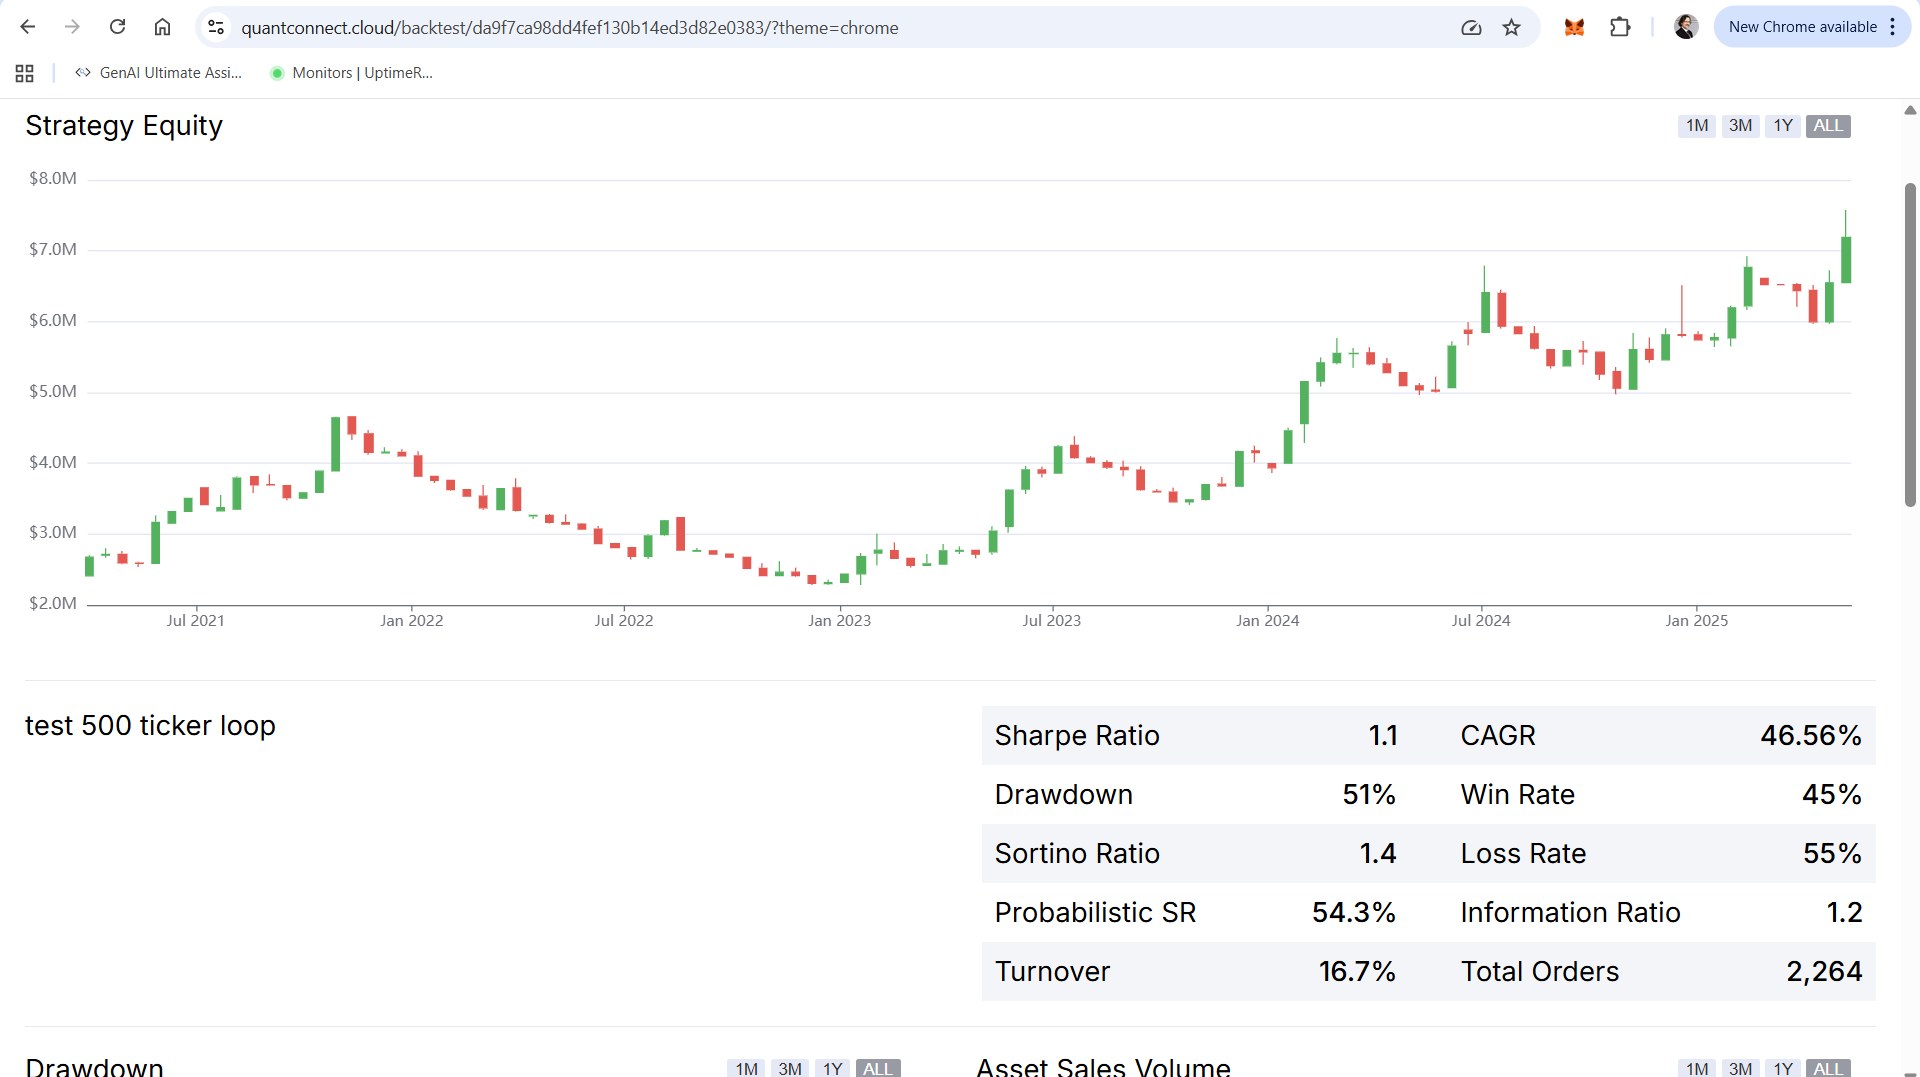Click the Drawdown value 51%
This screenshot has height=1077, width=1920.
pos(1369,795)
